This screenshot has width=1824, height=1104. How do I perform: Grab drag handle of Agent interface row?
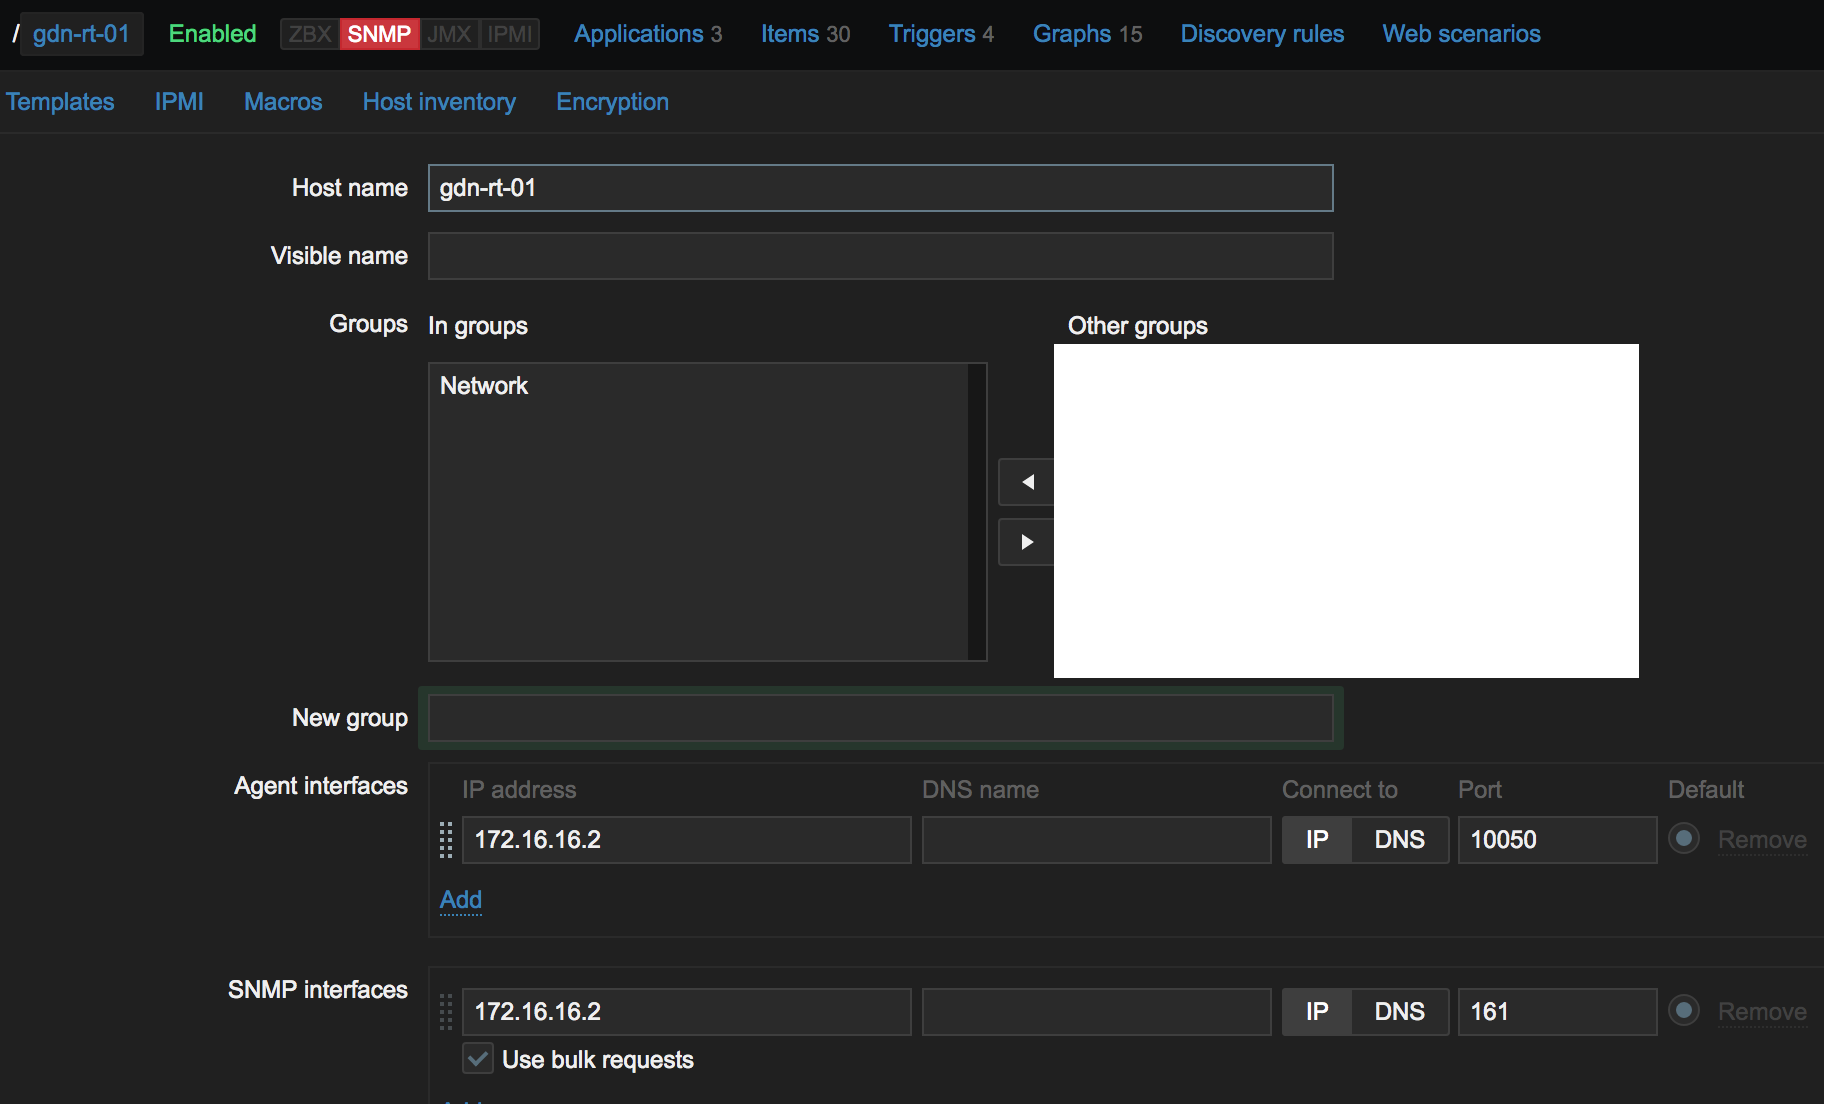[446, 840]
